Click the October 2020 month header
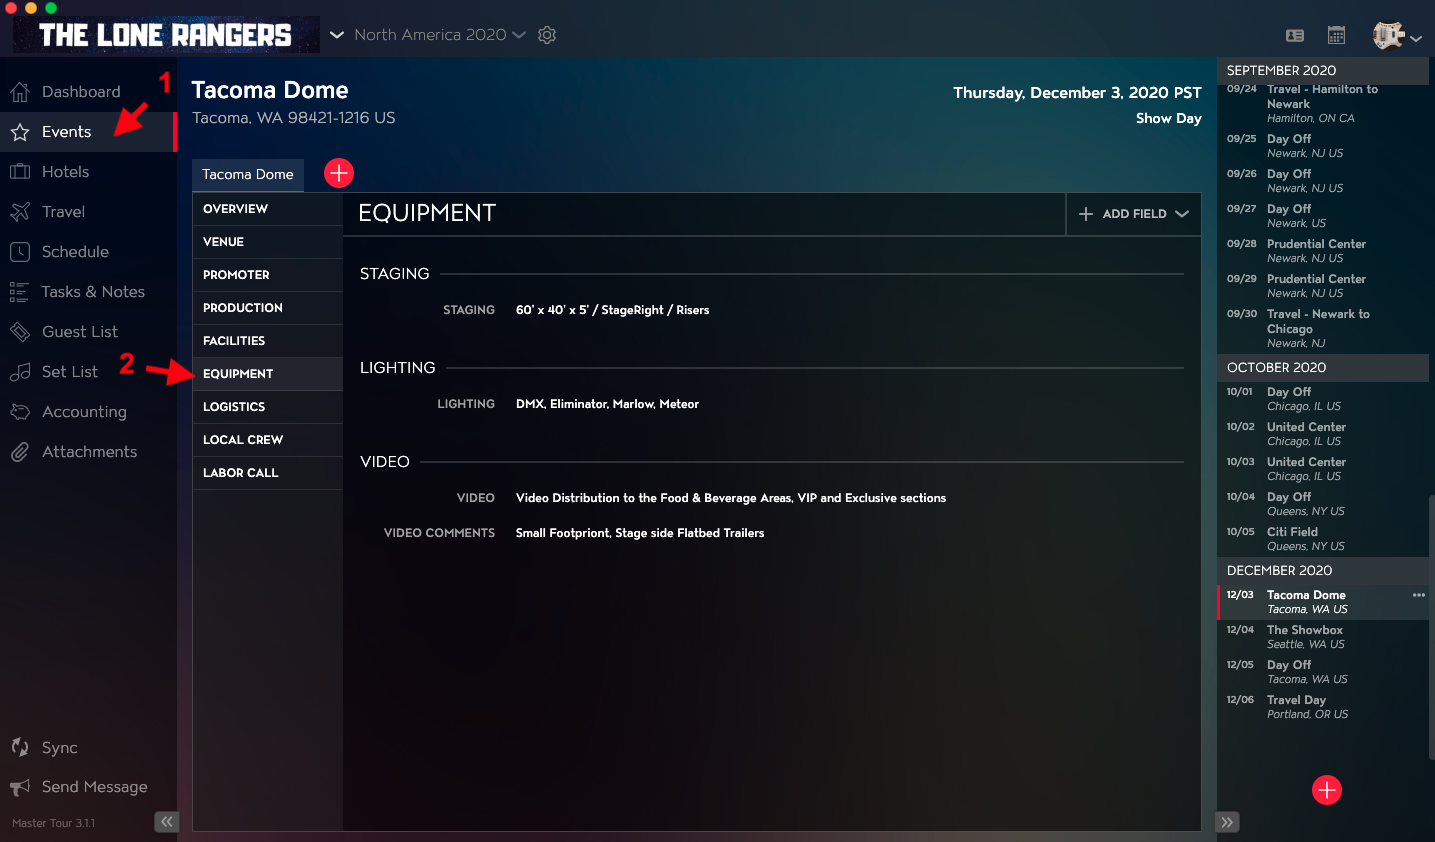Image resolution: width=1435 pixels, height=842 pixels. (x=1322, y=368)
